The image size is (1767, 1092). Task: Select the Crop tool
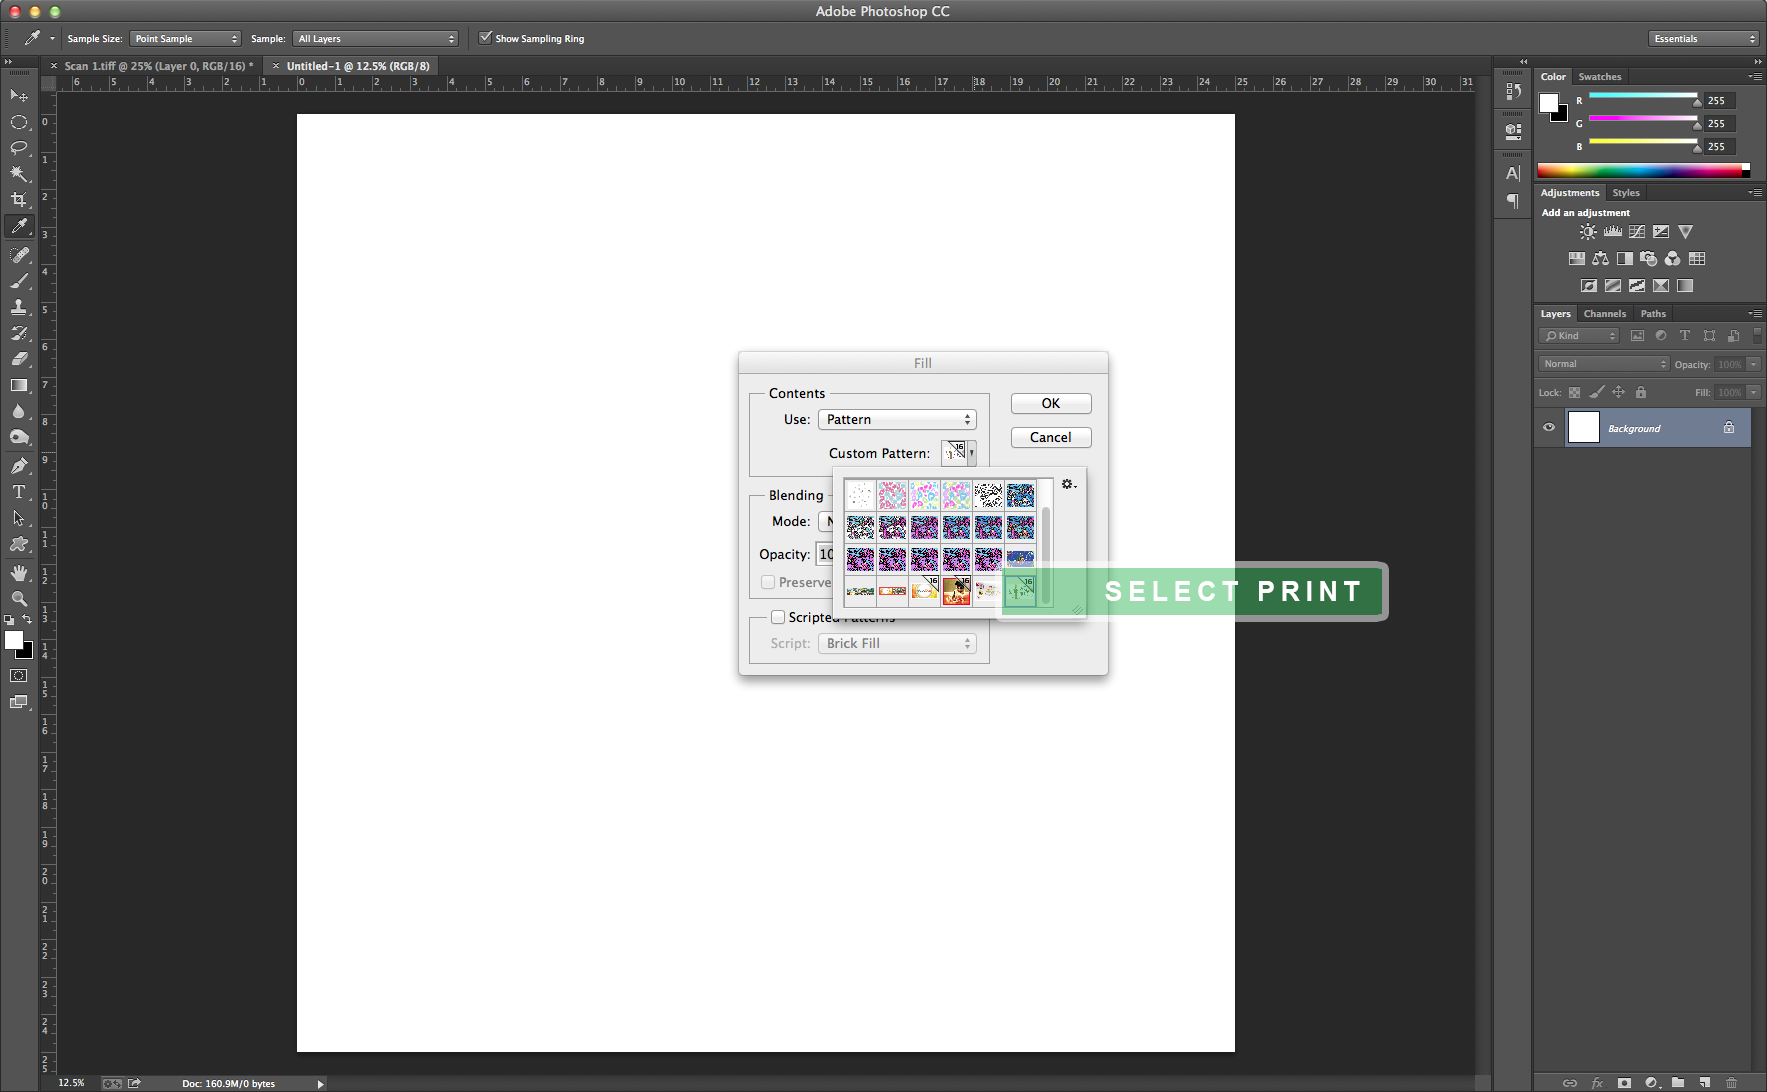point(19,200)
